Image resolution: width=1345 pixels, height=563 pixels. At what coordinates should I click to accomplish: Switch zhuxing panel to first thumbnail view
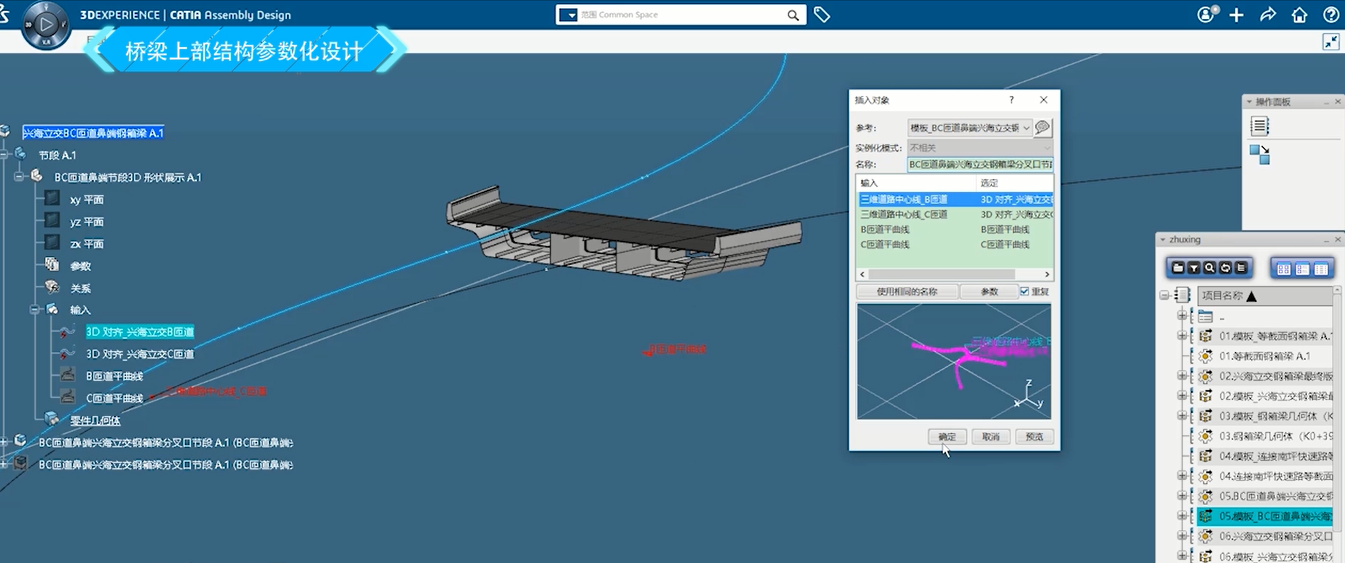(1284, 269)
